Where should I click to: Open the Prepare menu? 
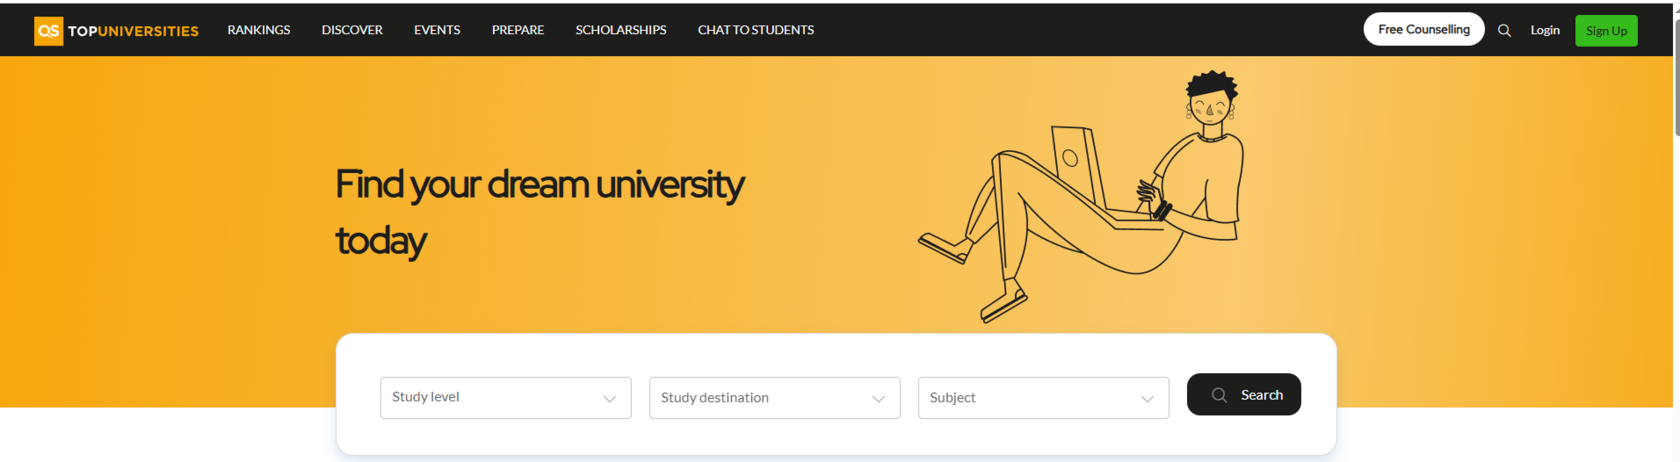[518, 30]
